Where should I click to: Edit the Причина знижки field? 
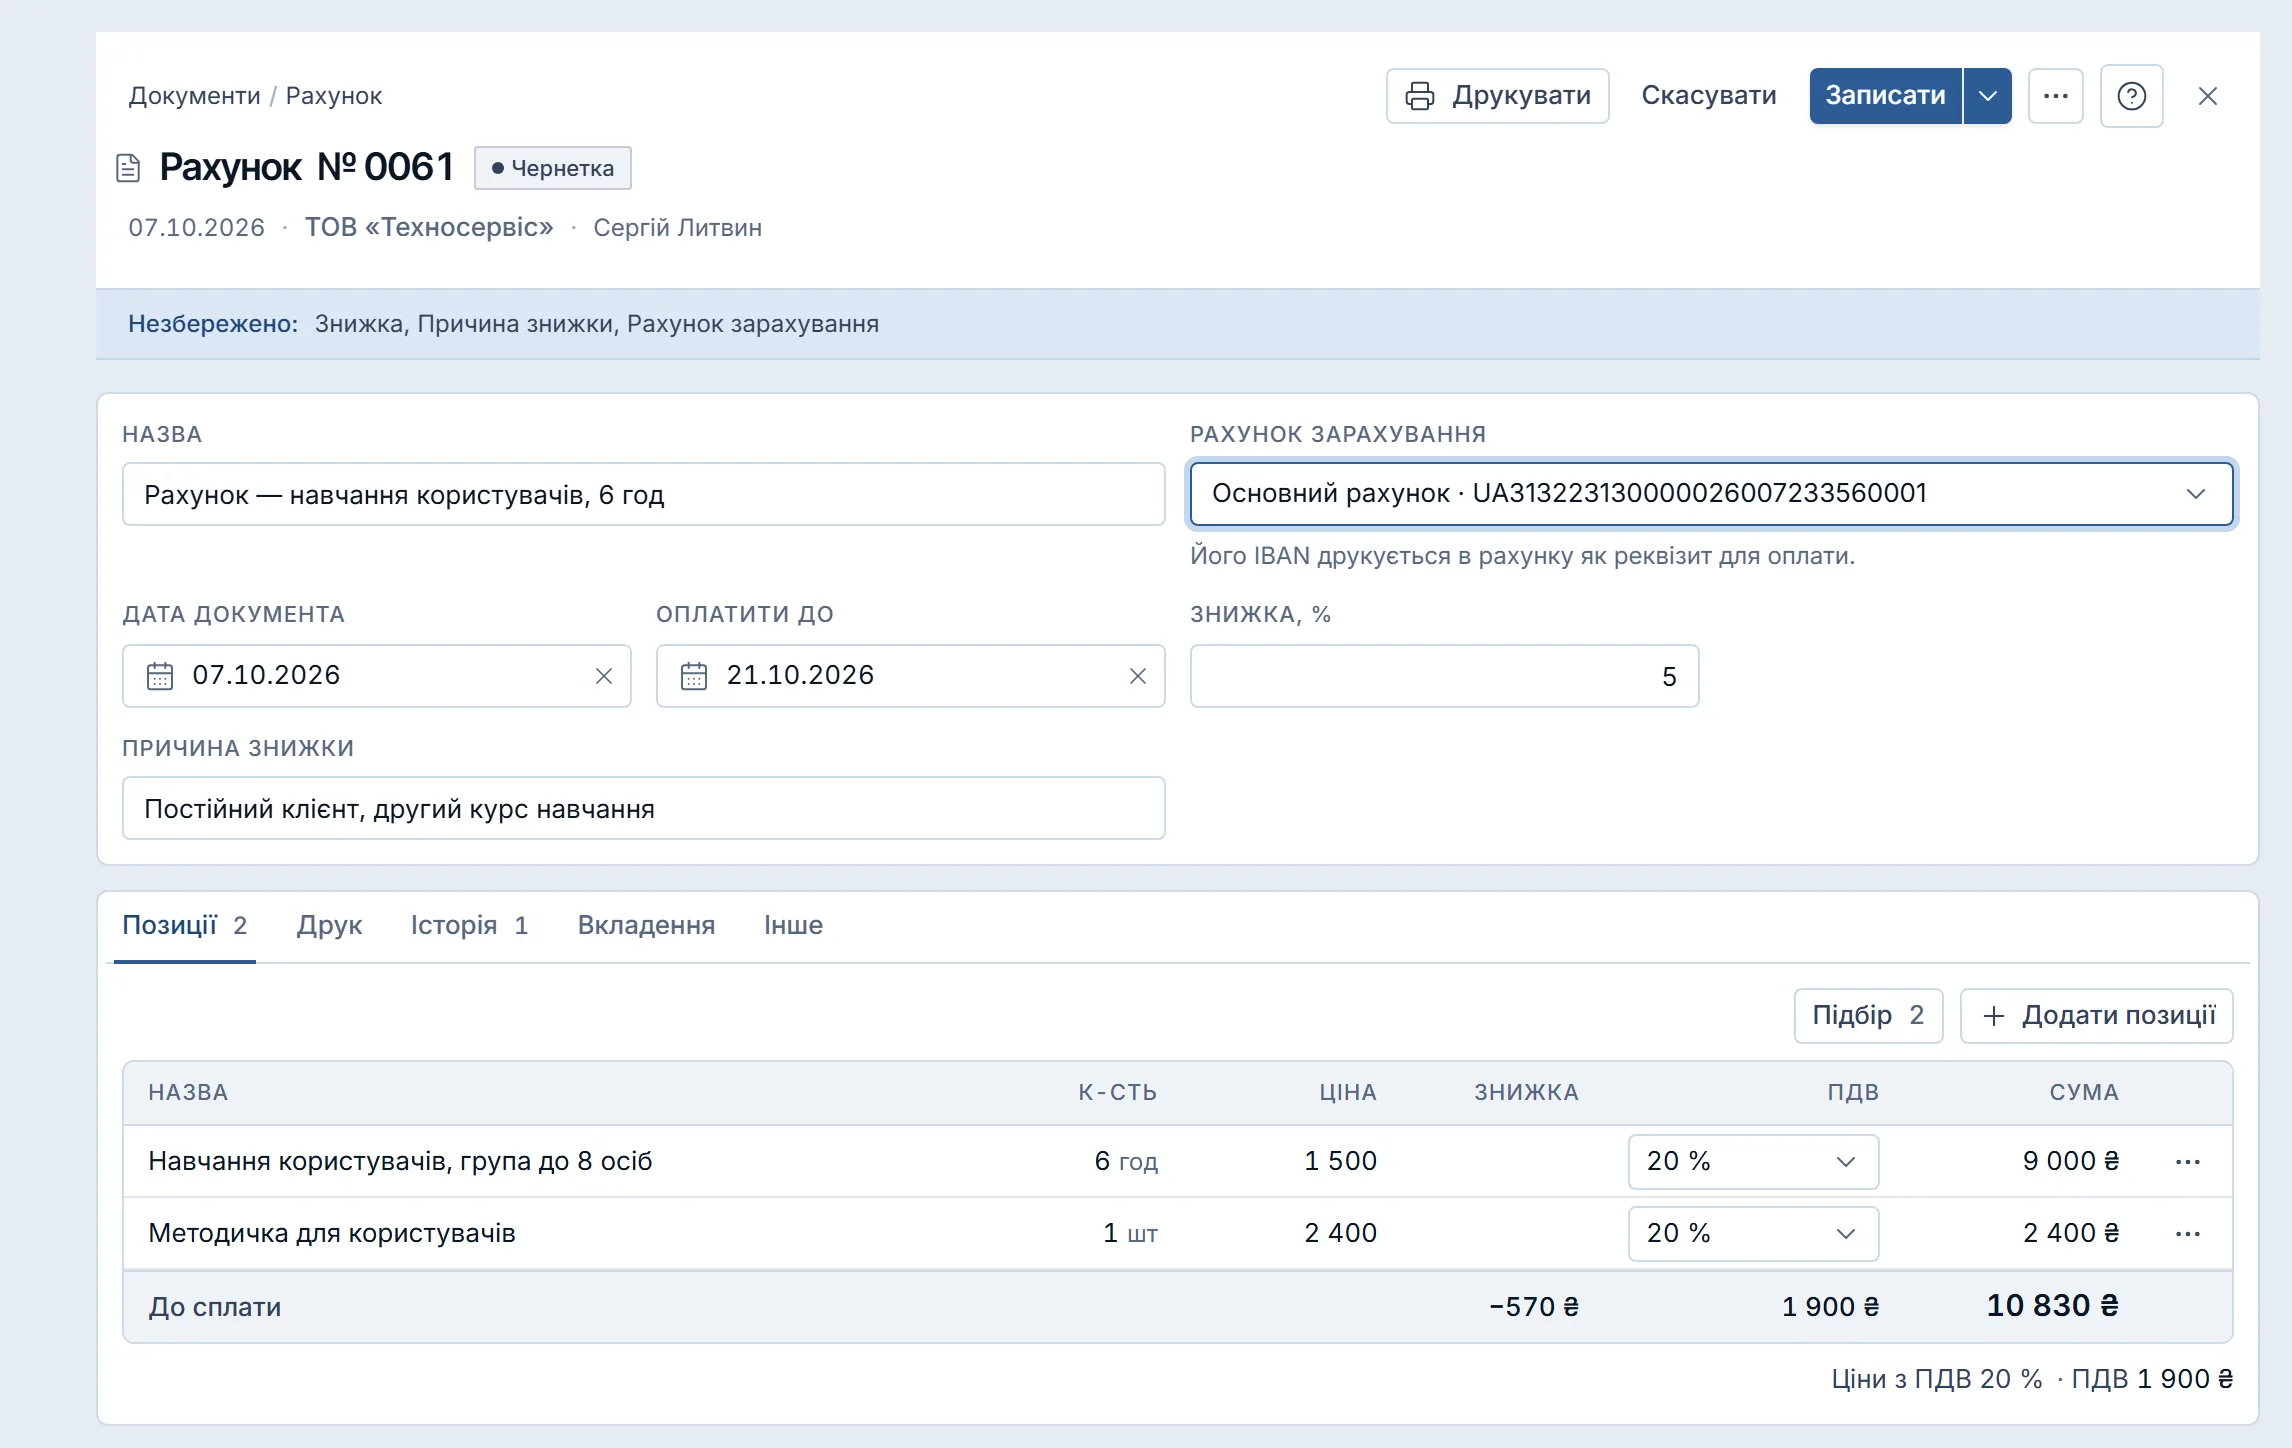[644, 808]
